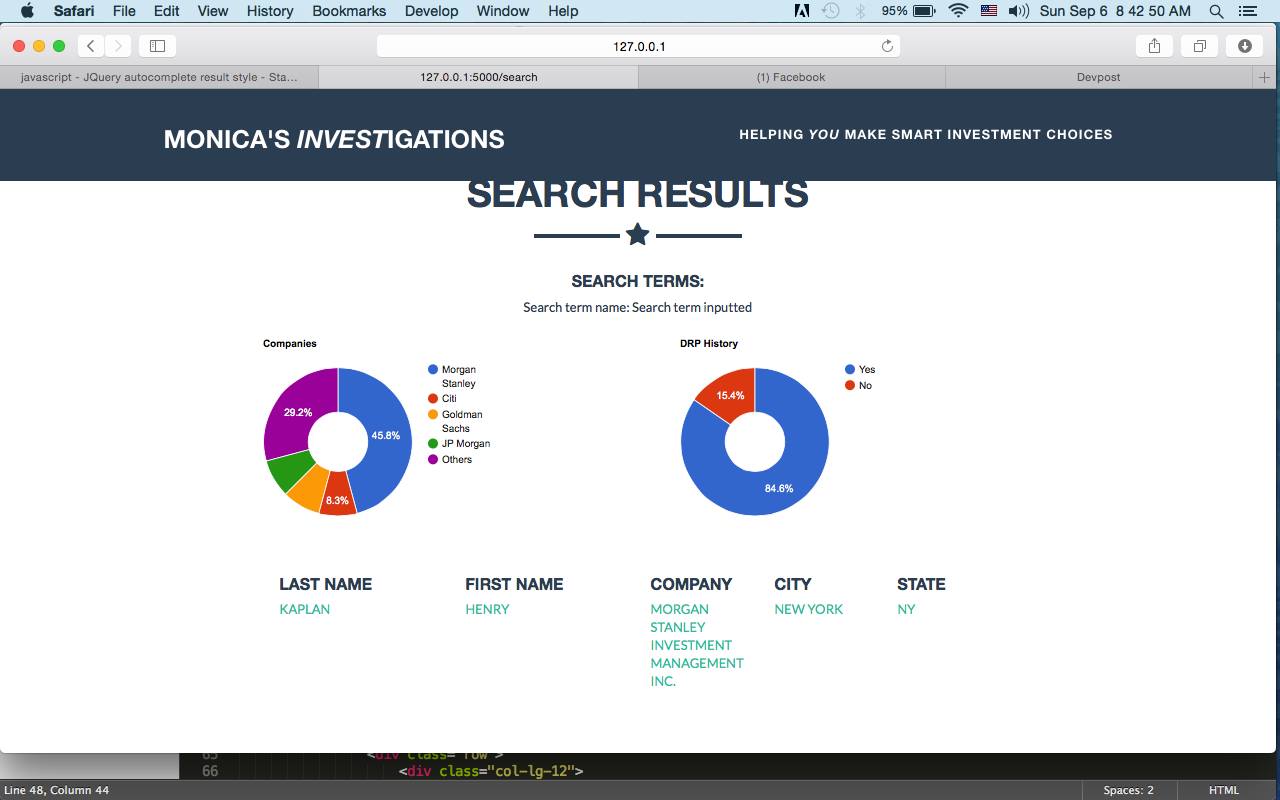The height and width of the screenshot is (800, 1280).
Task: Click the Morgan Stanley legend blue dot
Action: (x=433, y=369)
